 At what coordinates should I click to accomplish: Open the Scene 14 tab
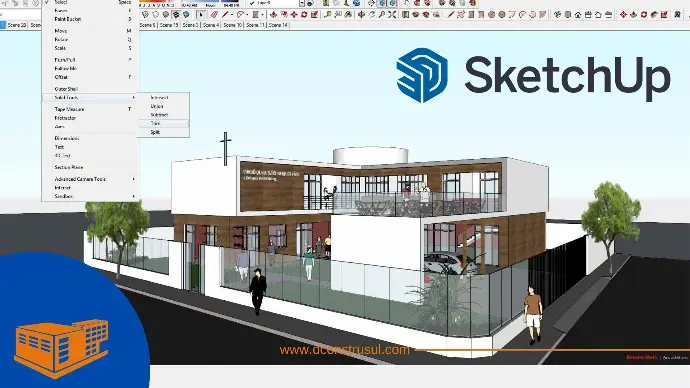click(278, 25)
